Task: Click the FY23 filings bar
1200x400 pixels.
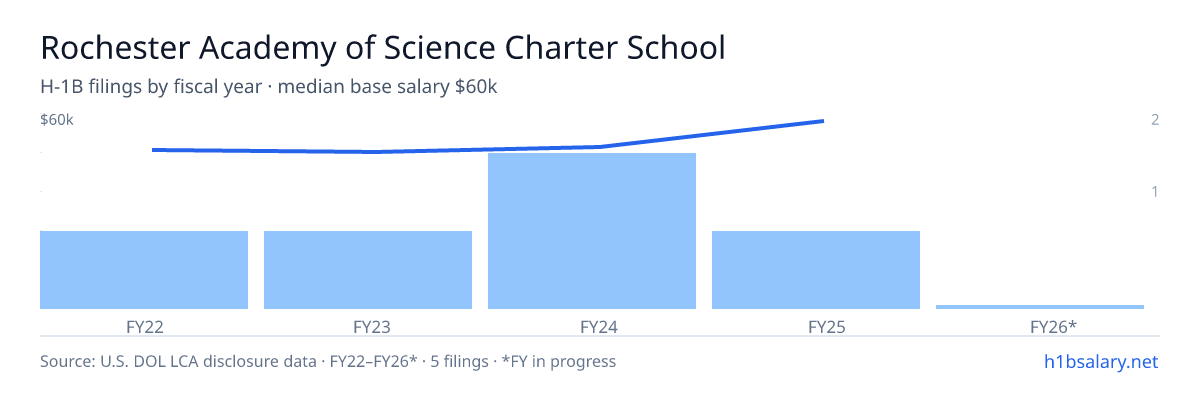Action: tap(368, 270)
